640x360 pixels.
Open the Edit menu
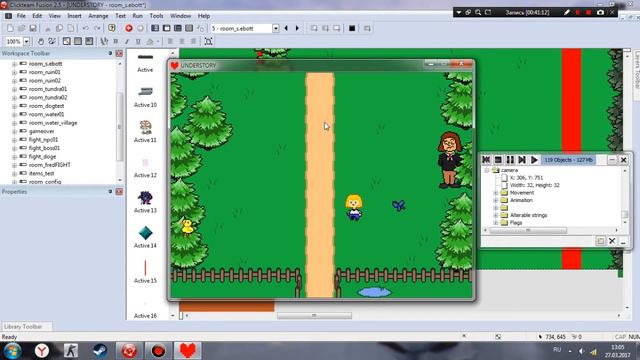coord(37,16)
